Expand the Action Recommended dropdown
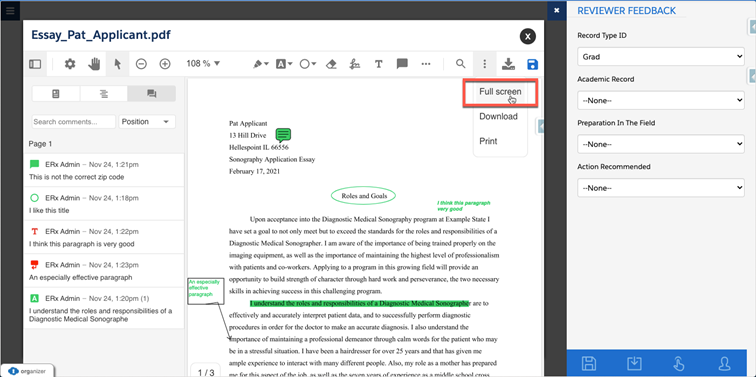 (661, 188)
